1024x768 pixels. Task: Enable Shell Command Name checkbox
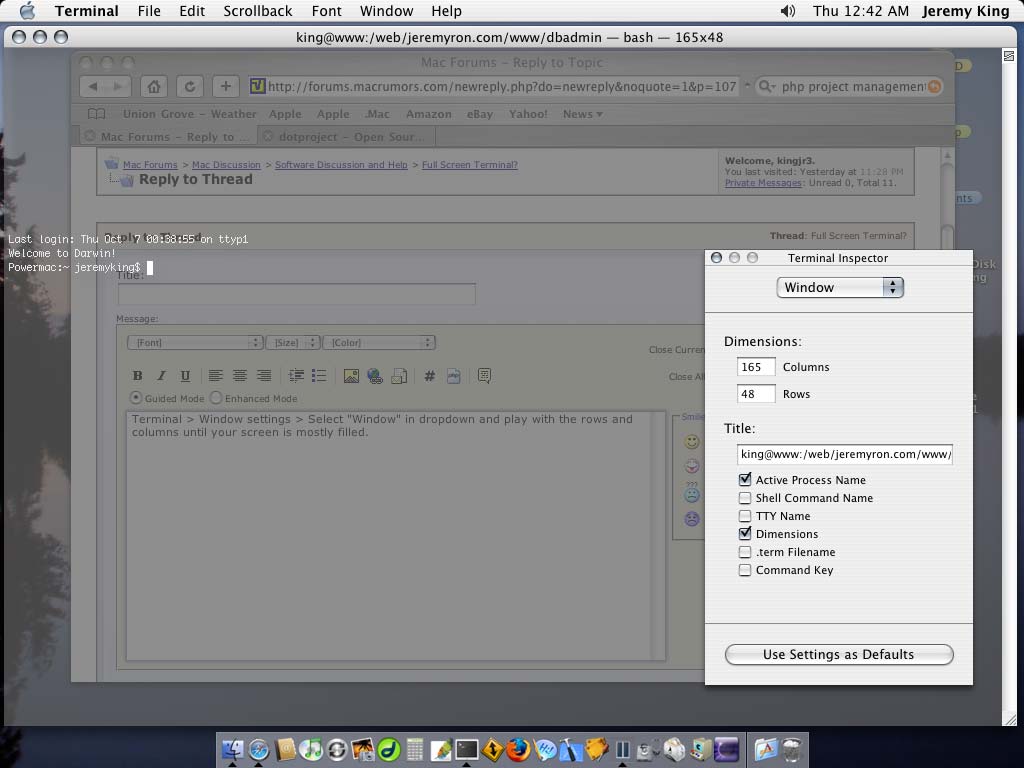click(744, 498)
